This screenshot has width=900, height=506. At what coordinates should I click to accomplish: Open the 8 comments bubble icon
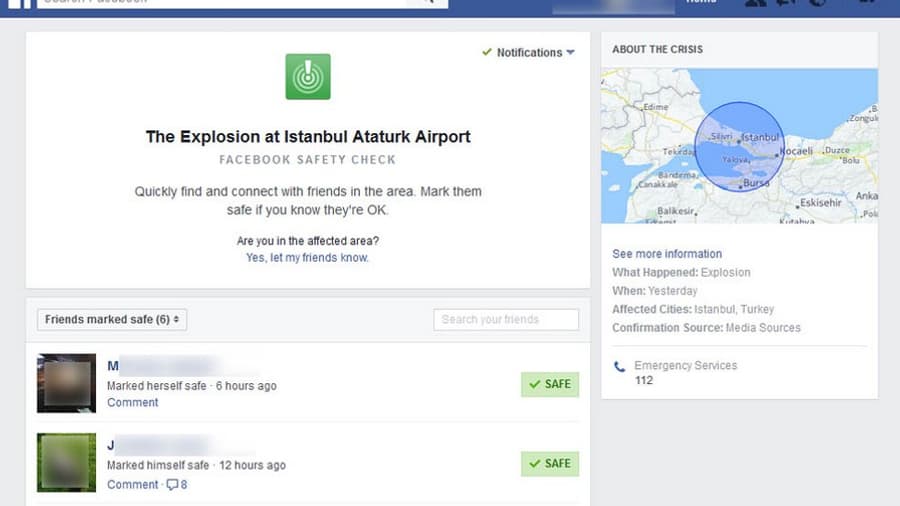tap(177, 484)
